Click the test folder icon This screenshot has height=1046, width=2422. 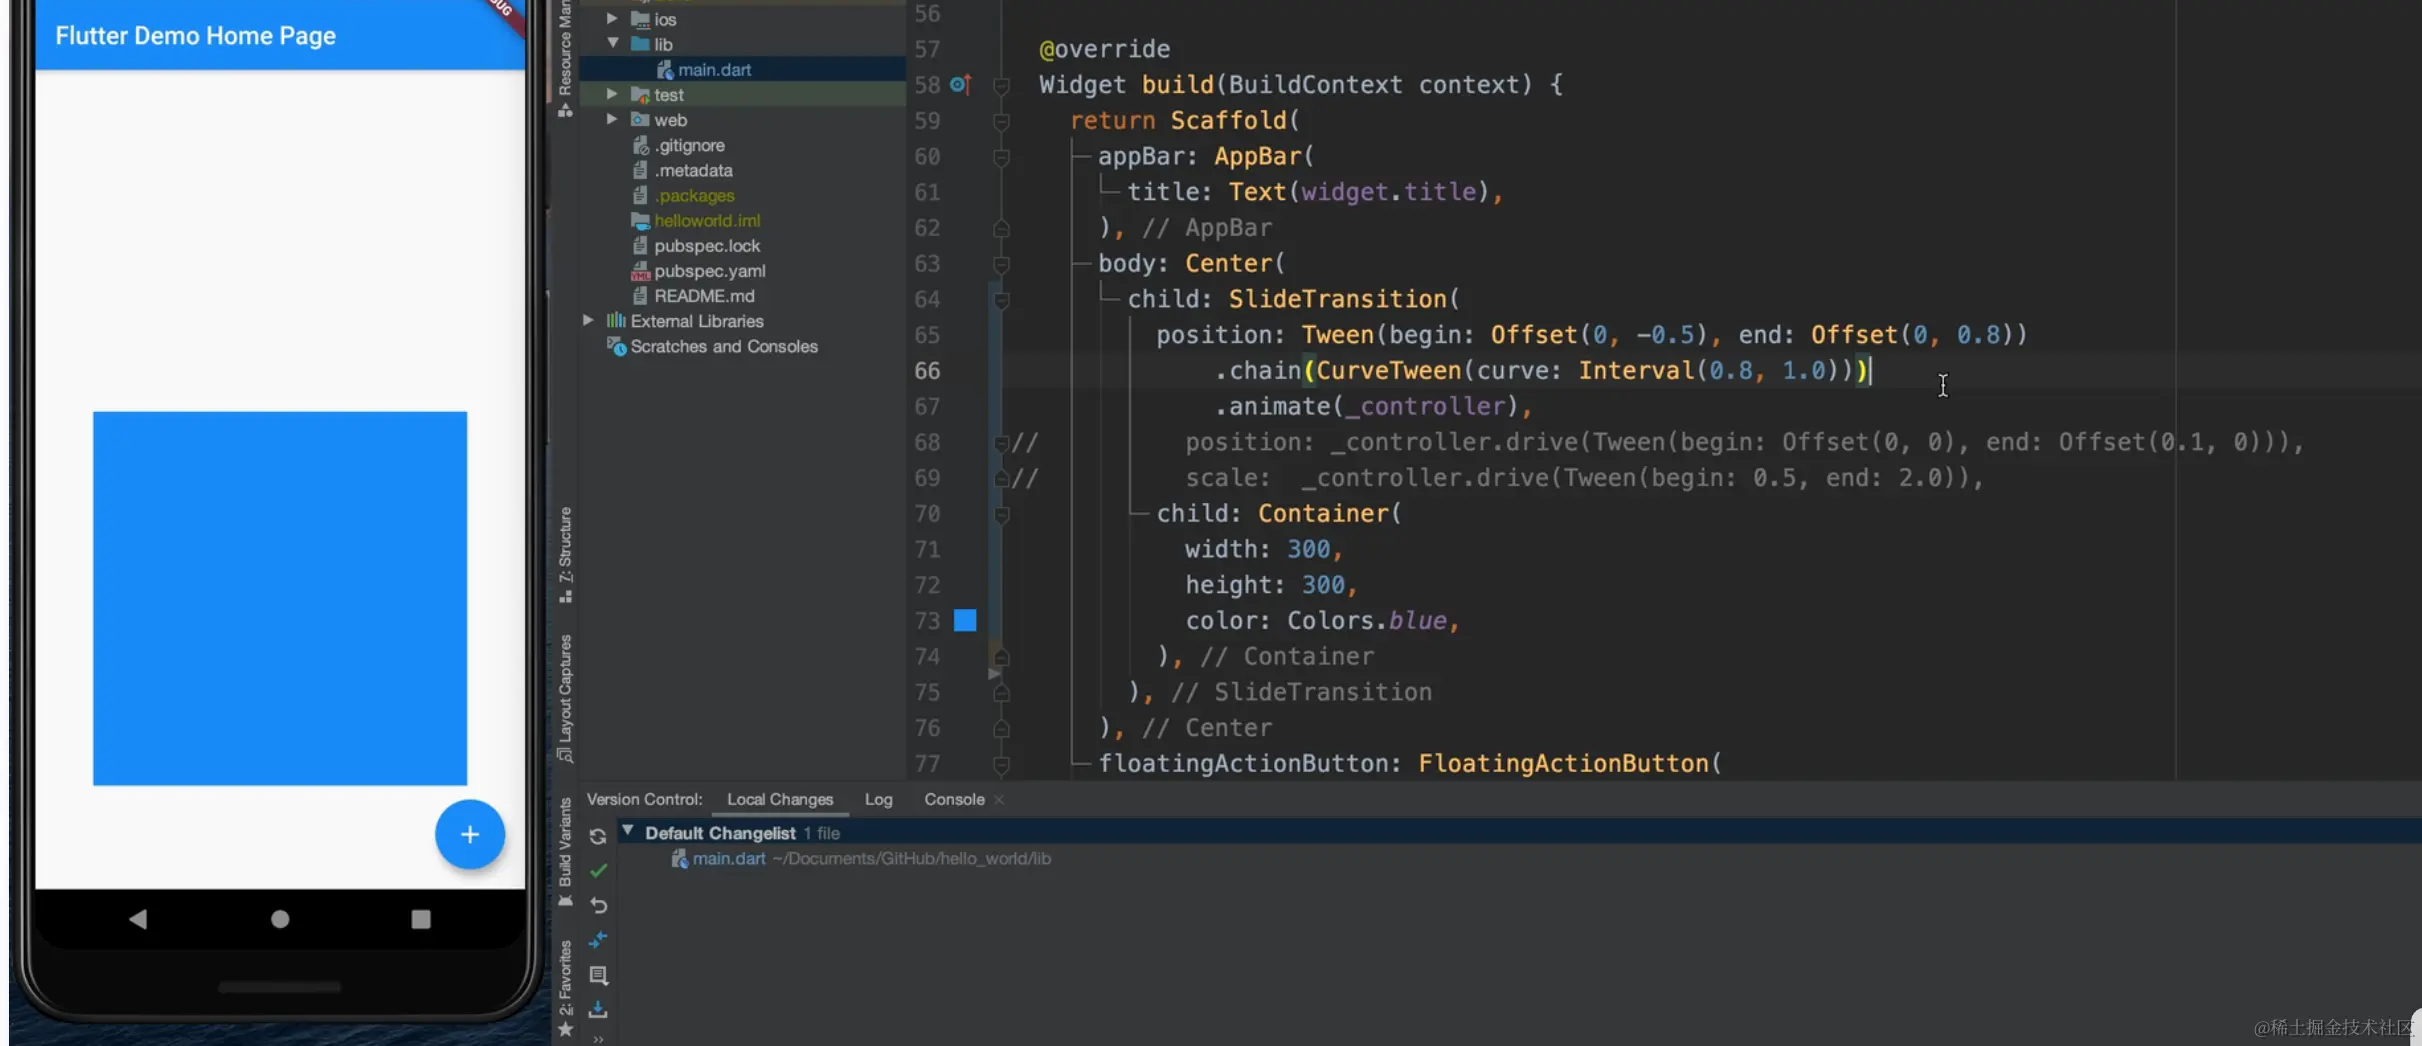coord(640,94)
